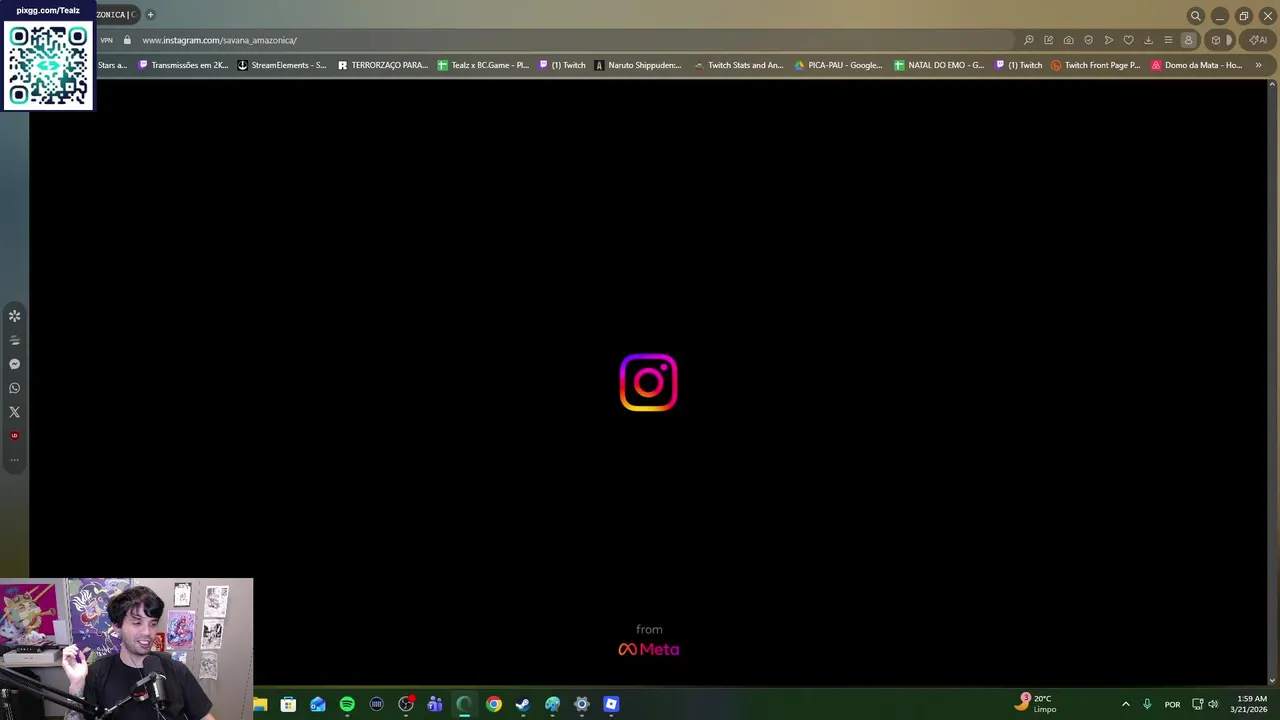Screen dimensions: 1280x720
Task: Toggle the half-circle switch beside the cube icon
Action: coord(1229,40)
